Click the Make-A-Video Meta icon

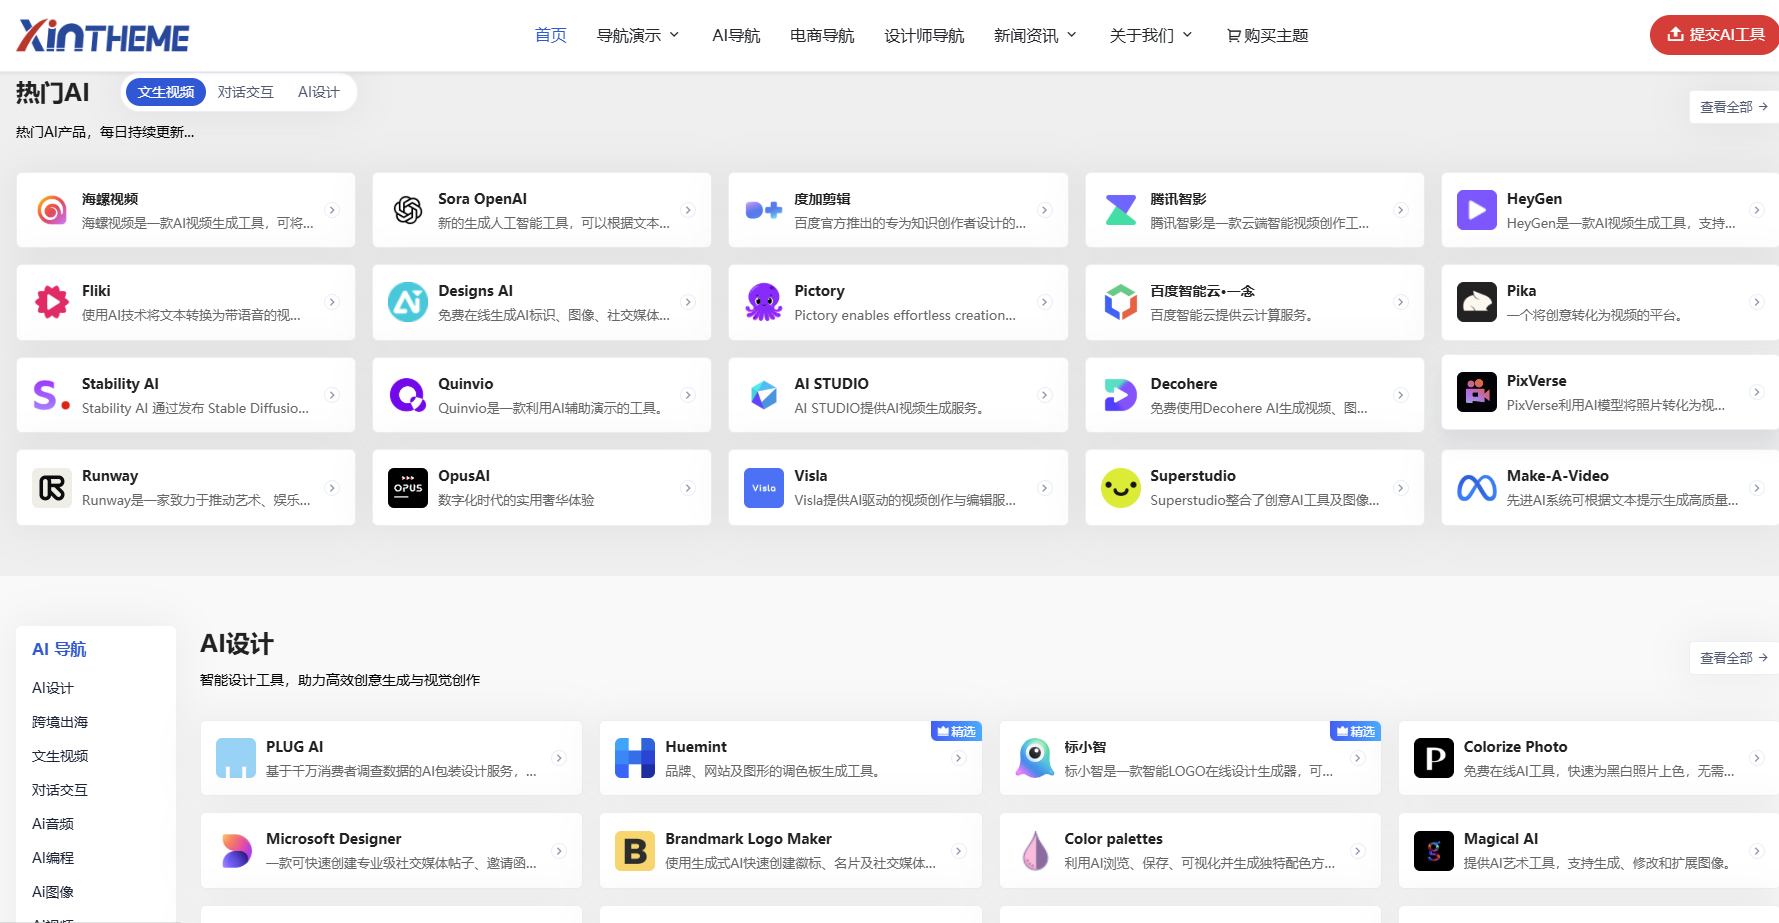point(1477,488)
